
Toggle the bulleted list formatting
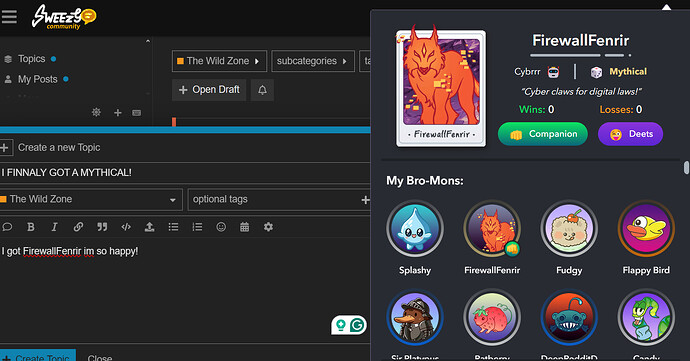pyautogui.click(x=173, y=227)
